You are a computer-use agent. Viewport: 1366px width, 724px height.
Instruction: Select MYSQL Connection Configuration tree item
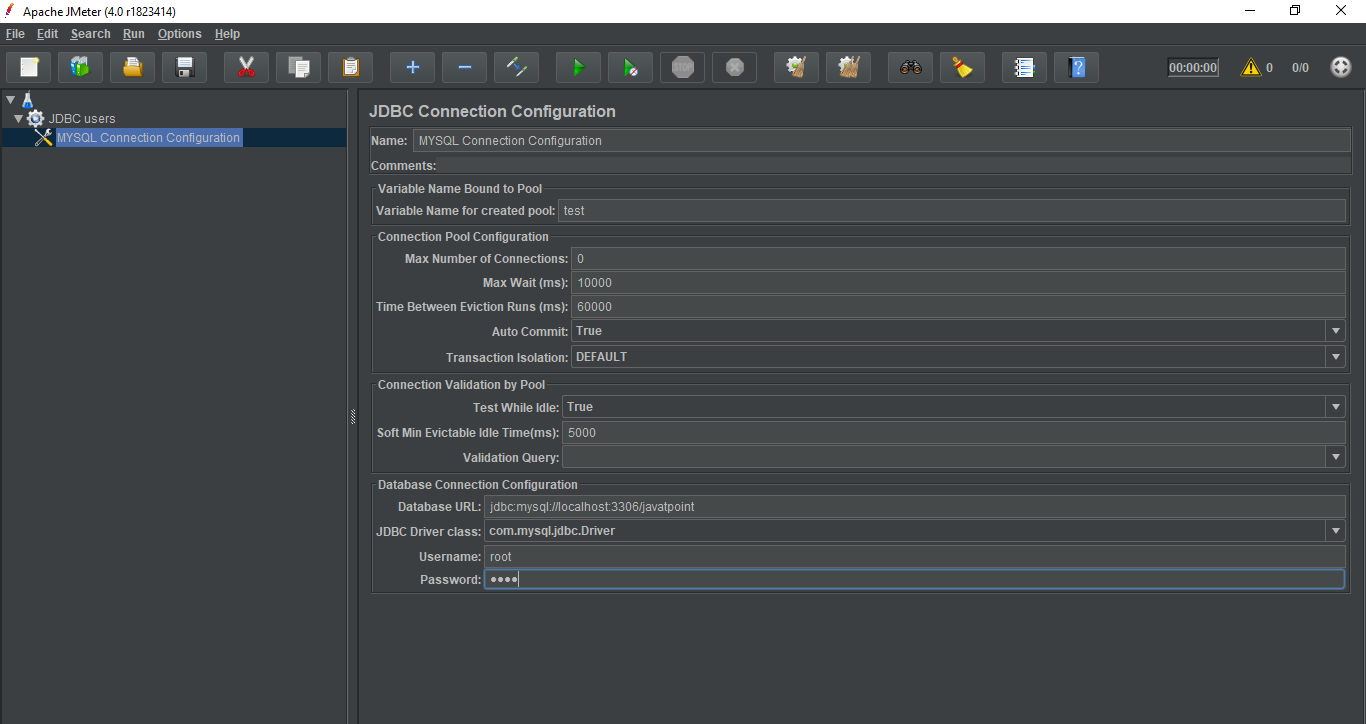pos(148,138)
